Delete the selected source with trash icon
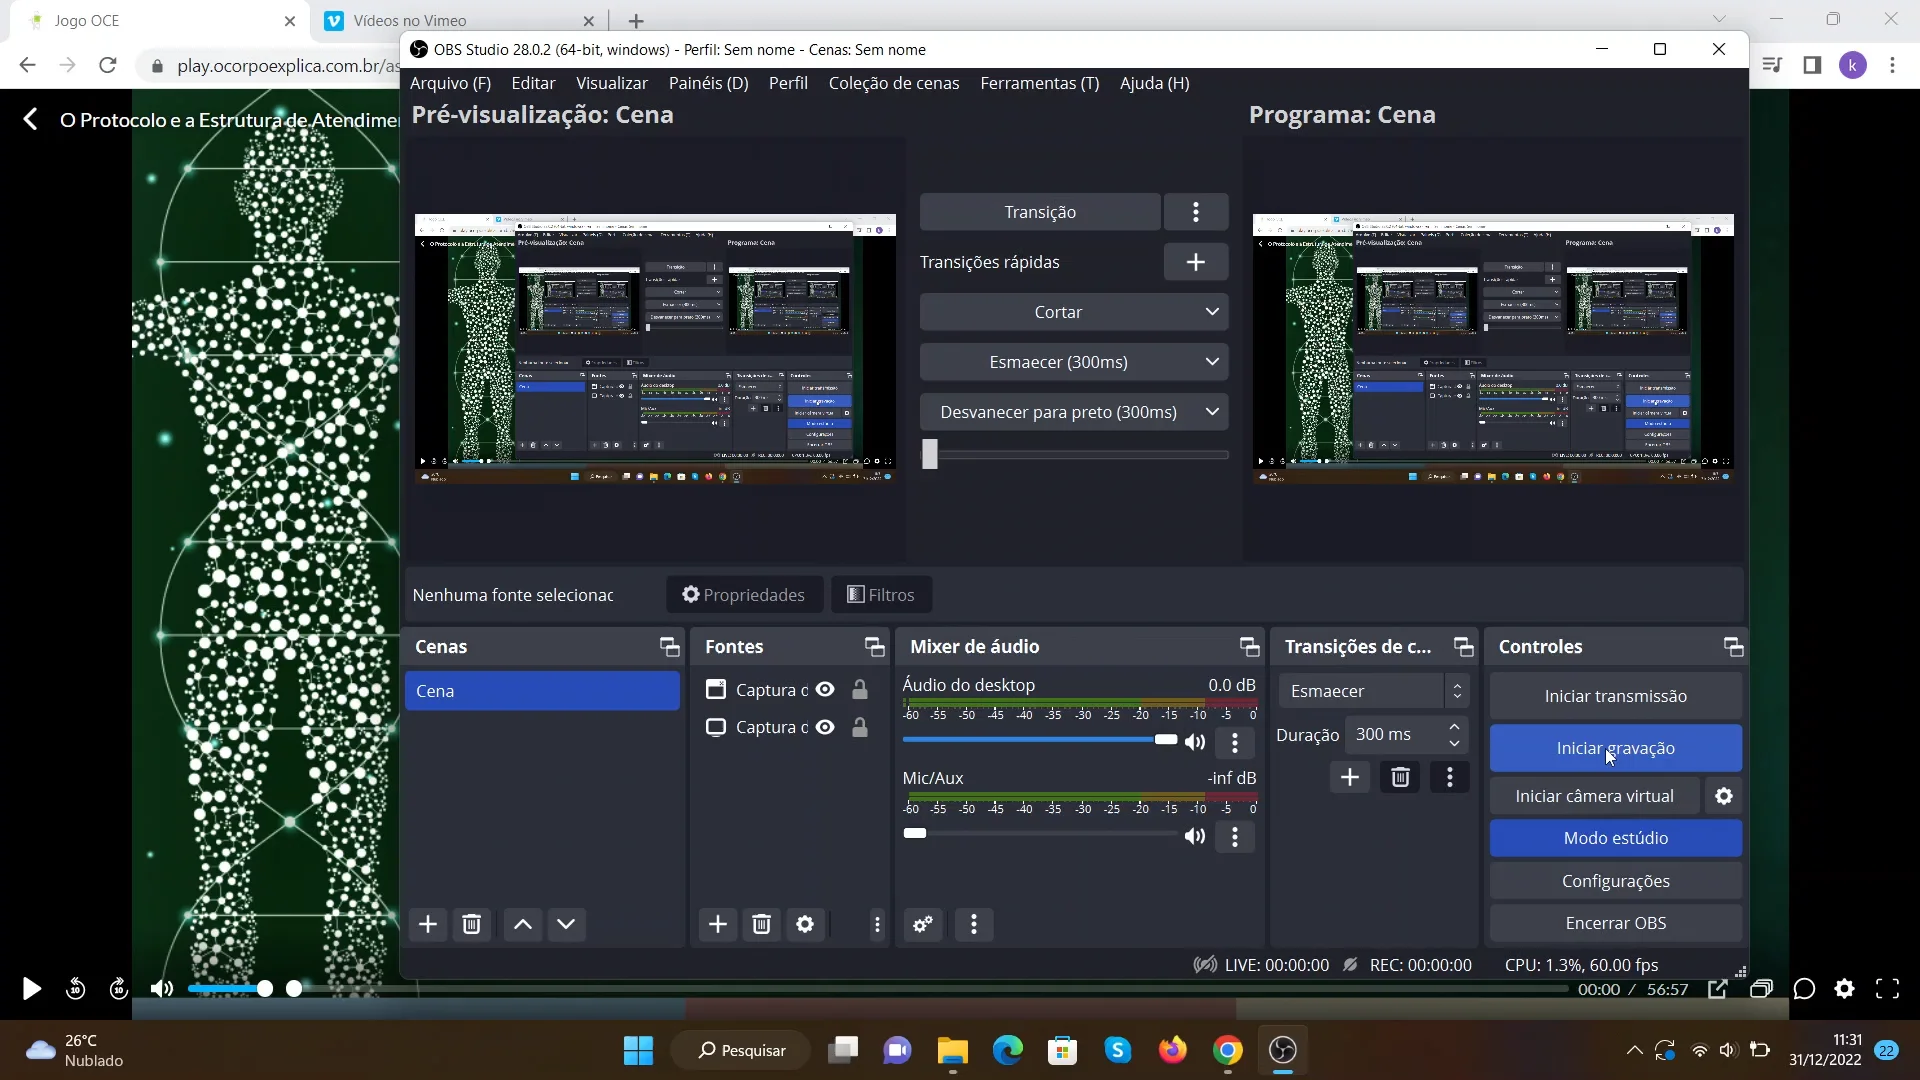The image size is (1920, 1080). (761, 924)
